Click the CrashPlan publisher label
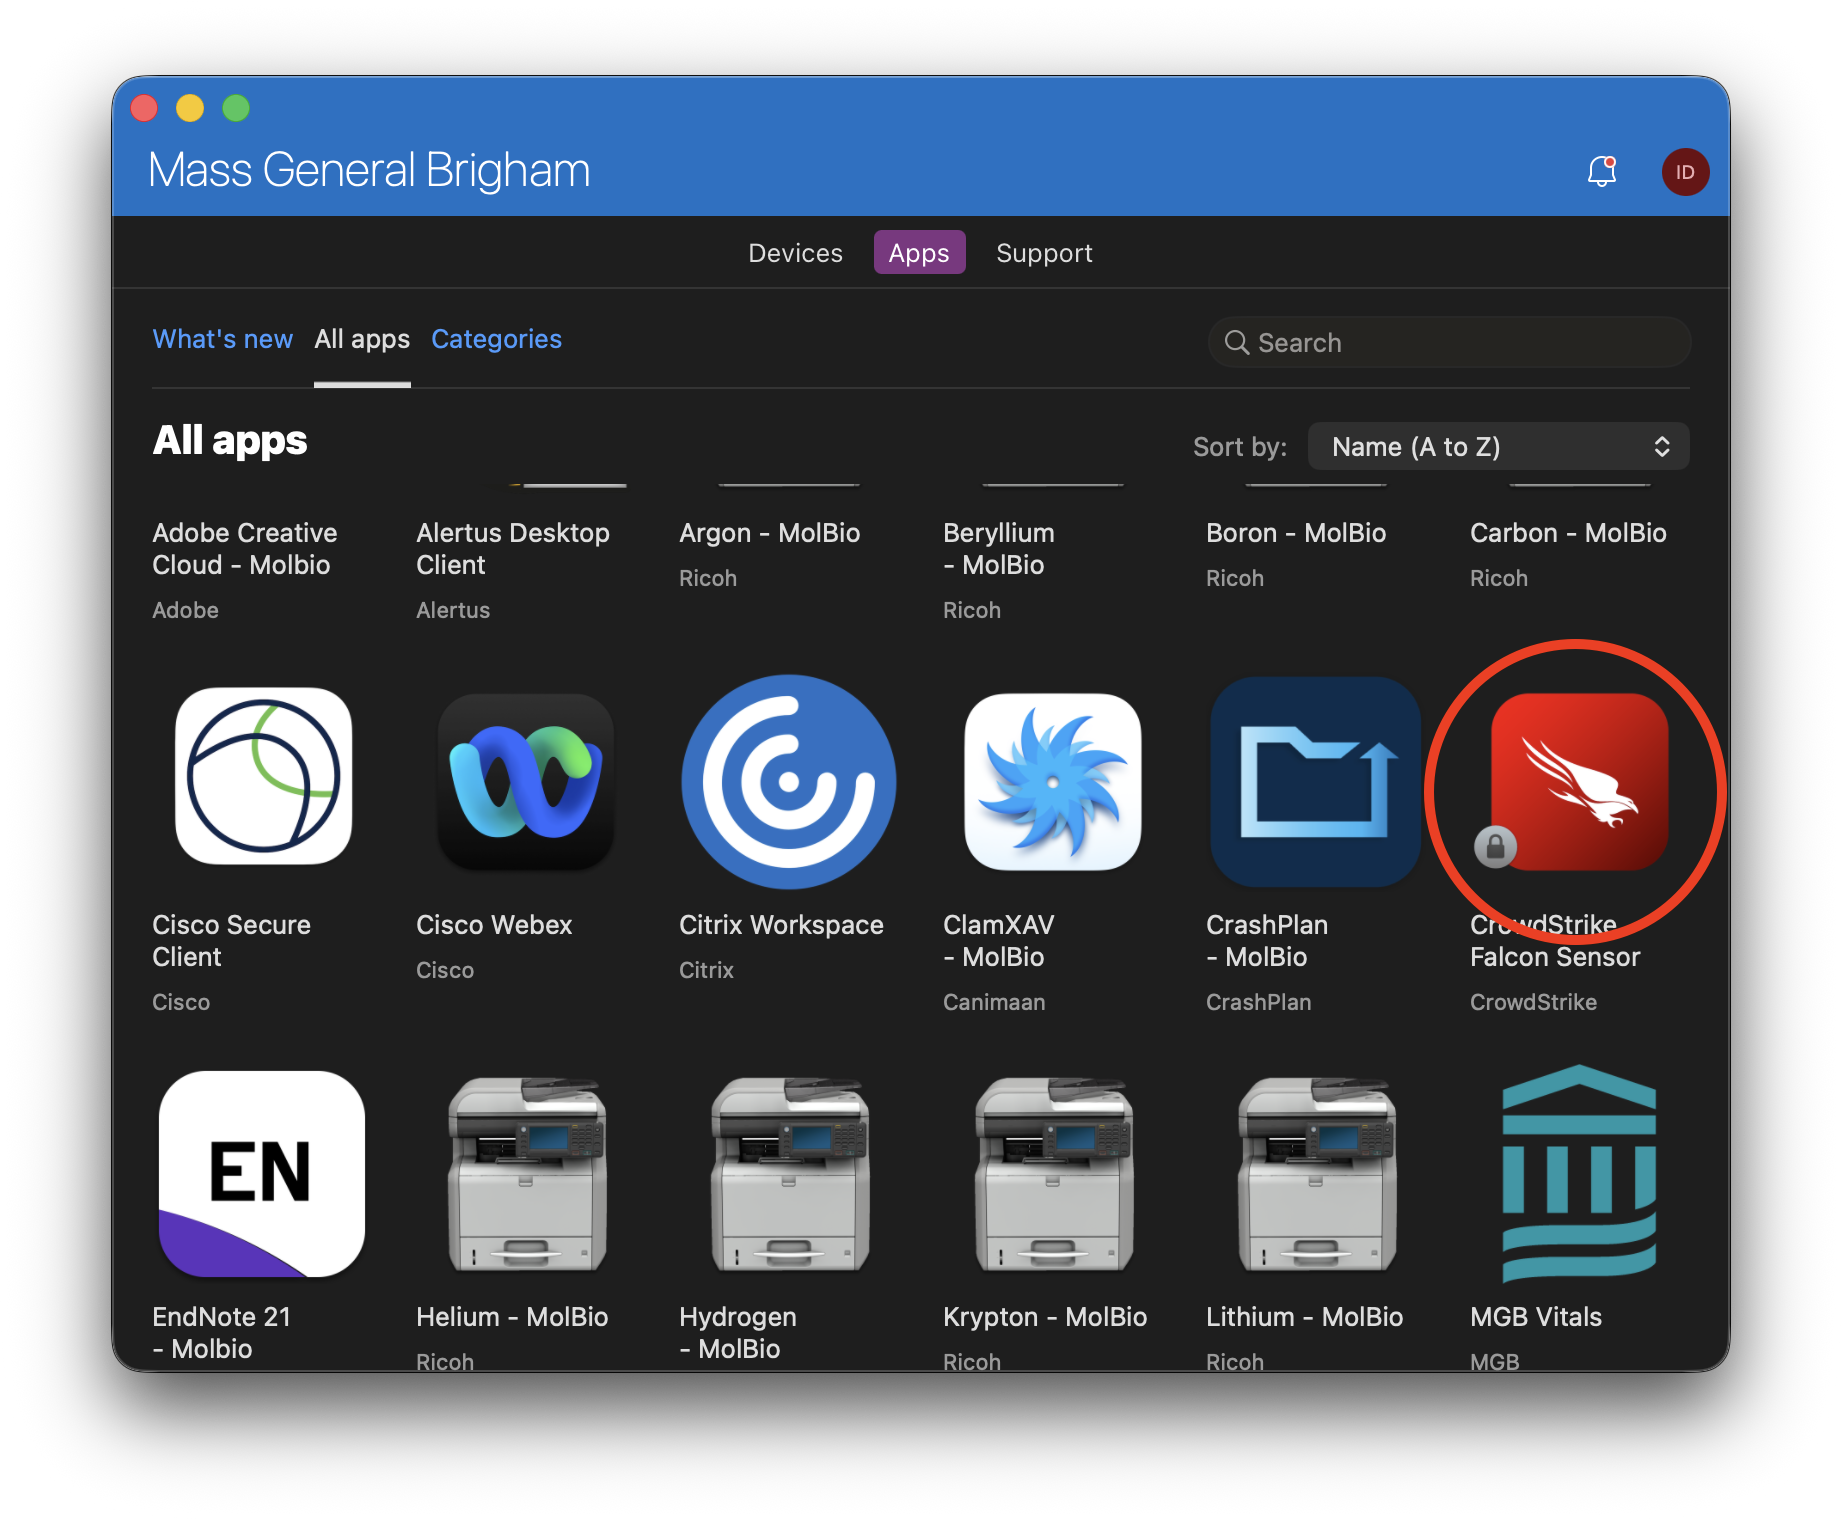The width and height of the screenshot is (1842, 1520). point(1258,1002)
